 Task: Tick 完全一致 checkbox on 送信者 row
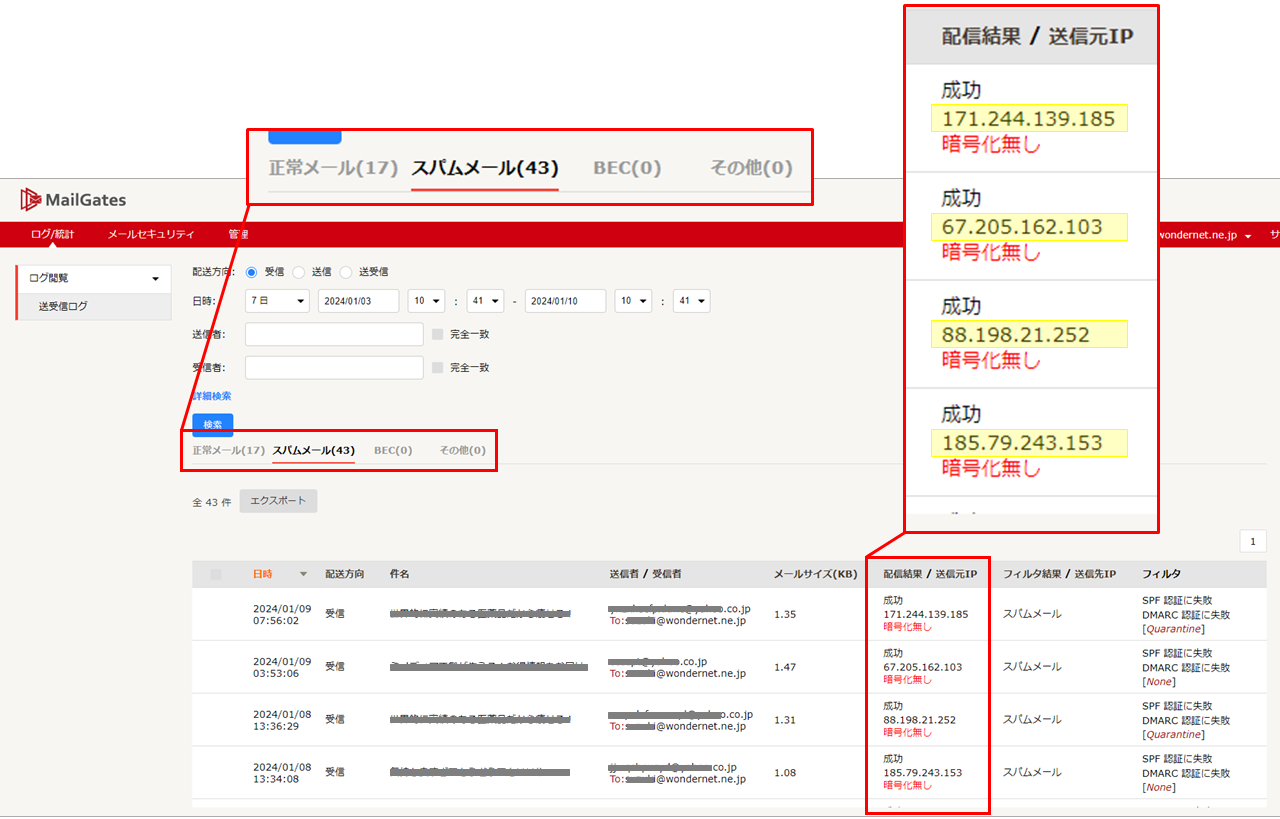tap(437, 334)
